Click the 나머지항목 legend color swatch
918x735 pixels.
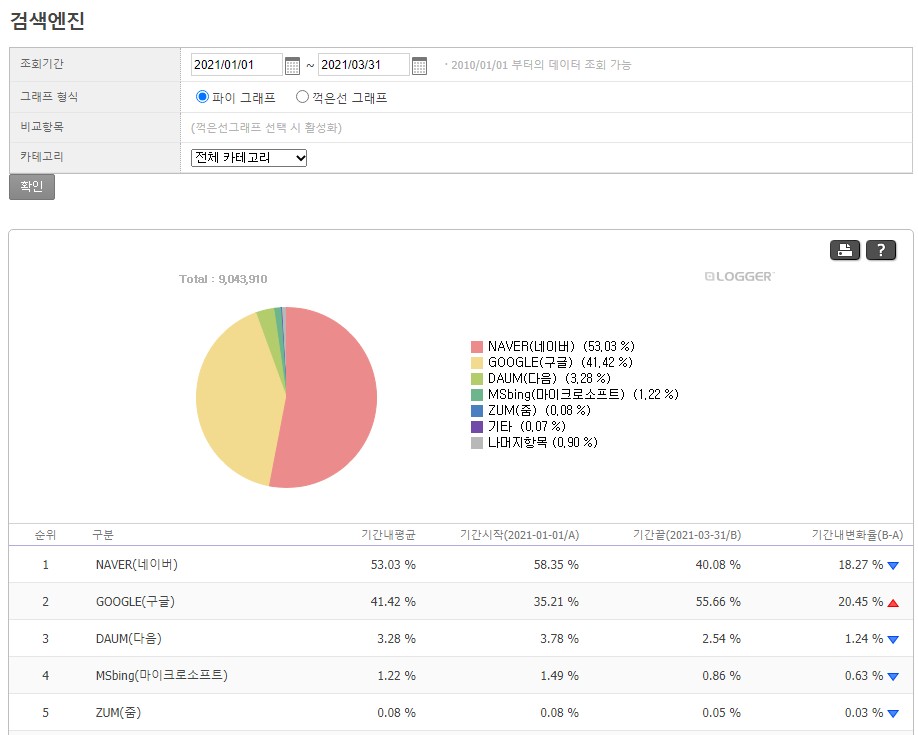(x=477, y=443)
